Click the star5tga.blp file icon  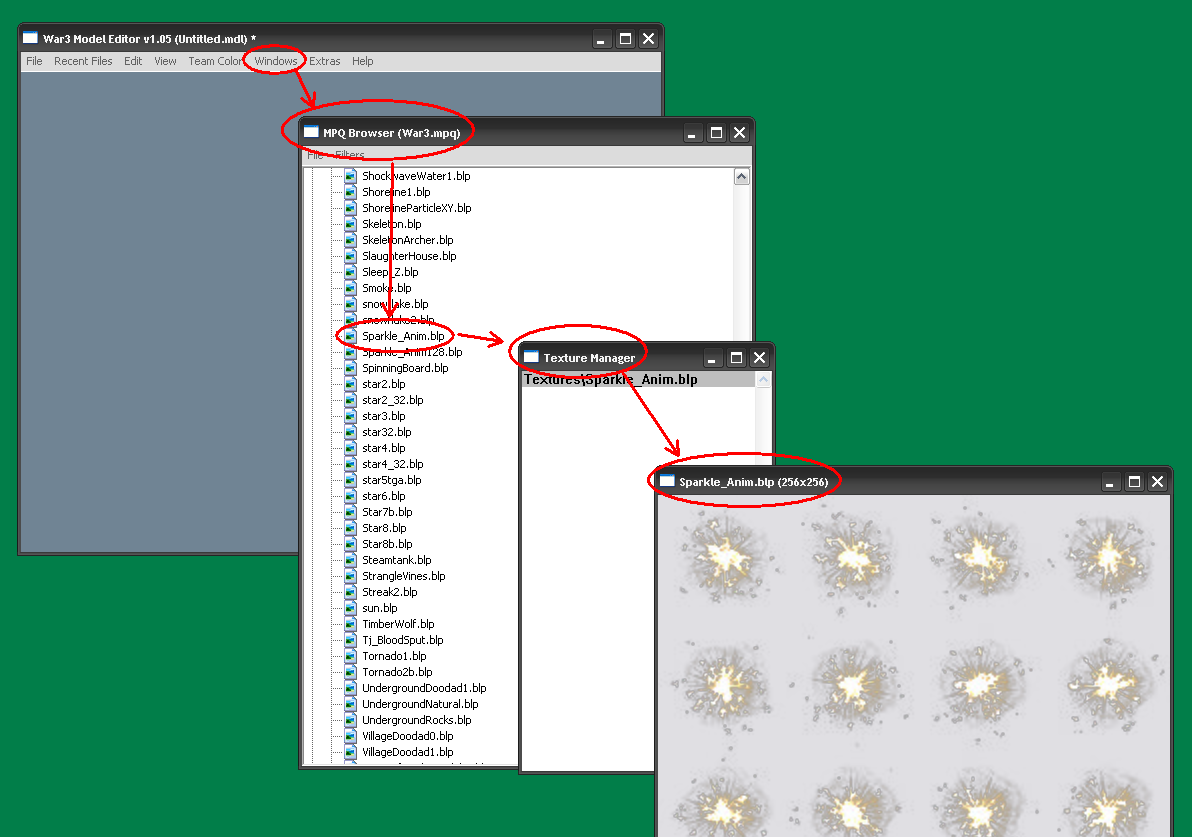click(350, 479)
